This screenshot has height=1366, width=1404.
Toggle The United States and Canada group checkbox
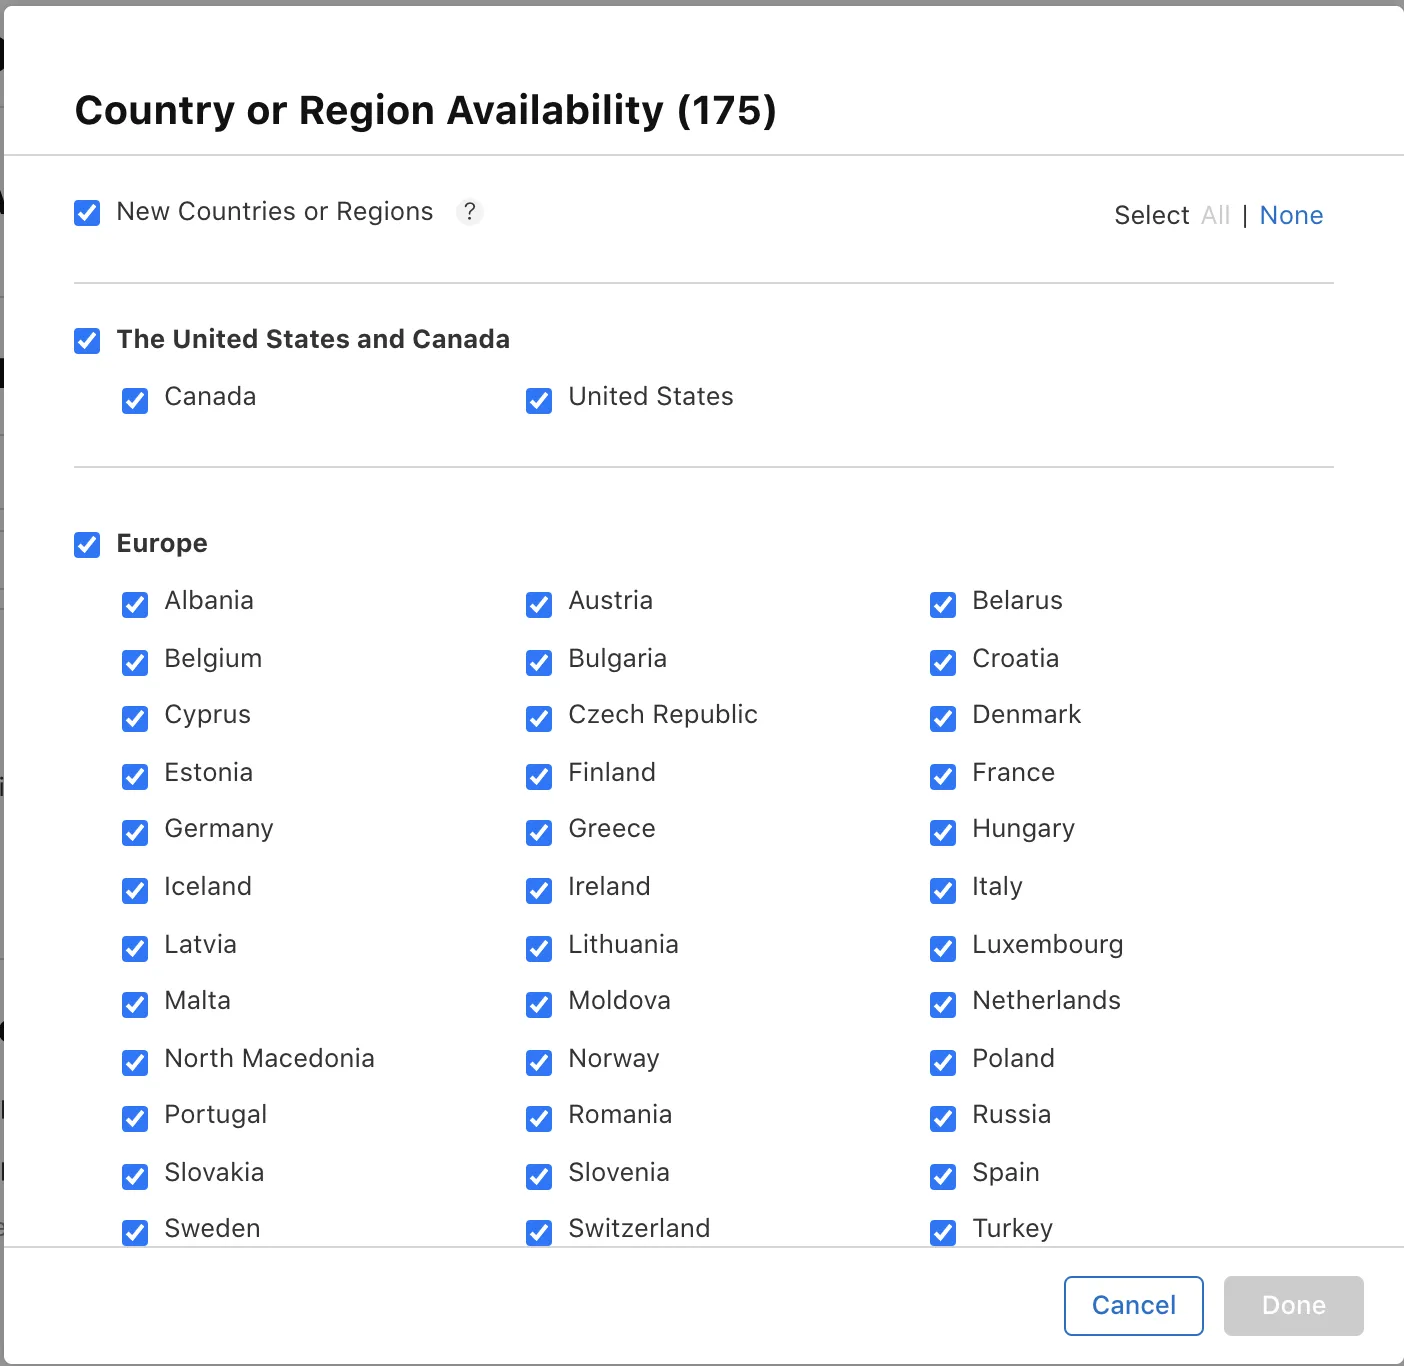coord(87,341)
